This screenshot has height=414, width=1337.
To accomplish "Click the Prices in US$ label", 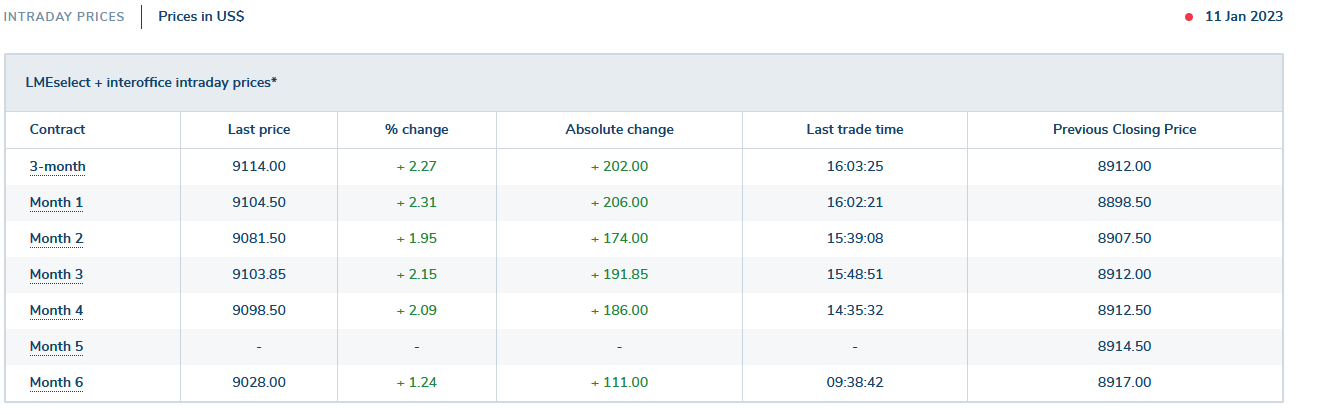I will pos(201,17).
